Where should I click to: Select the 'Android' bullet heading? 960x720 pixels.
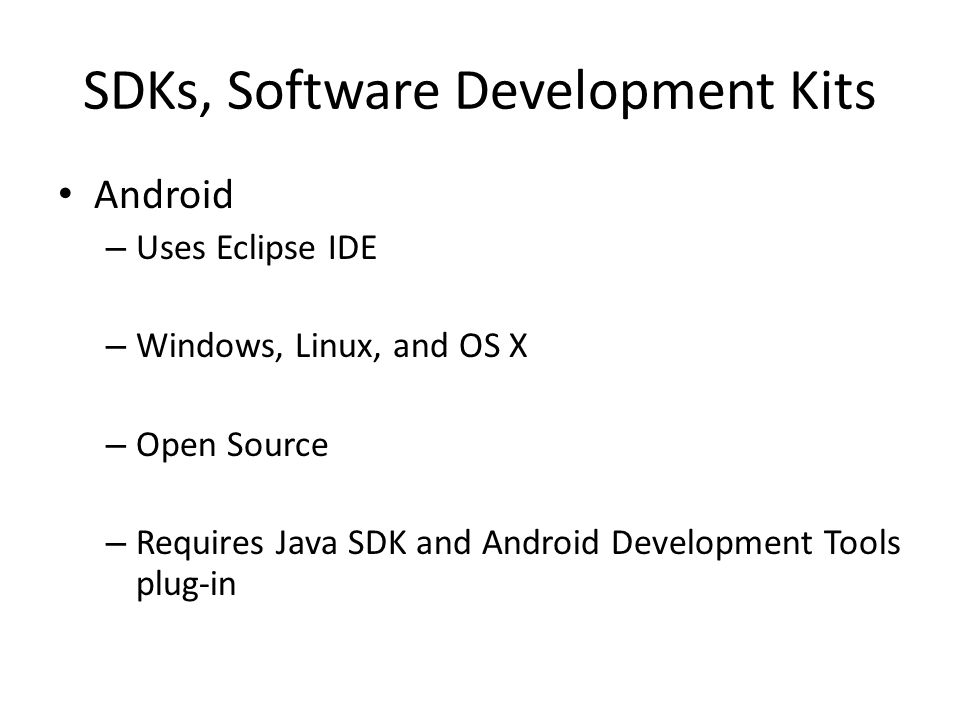pyautogui.click(x=163, y=195)
